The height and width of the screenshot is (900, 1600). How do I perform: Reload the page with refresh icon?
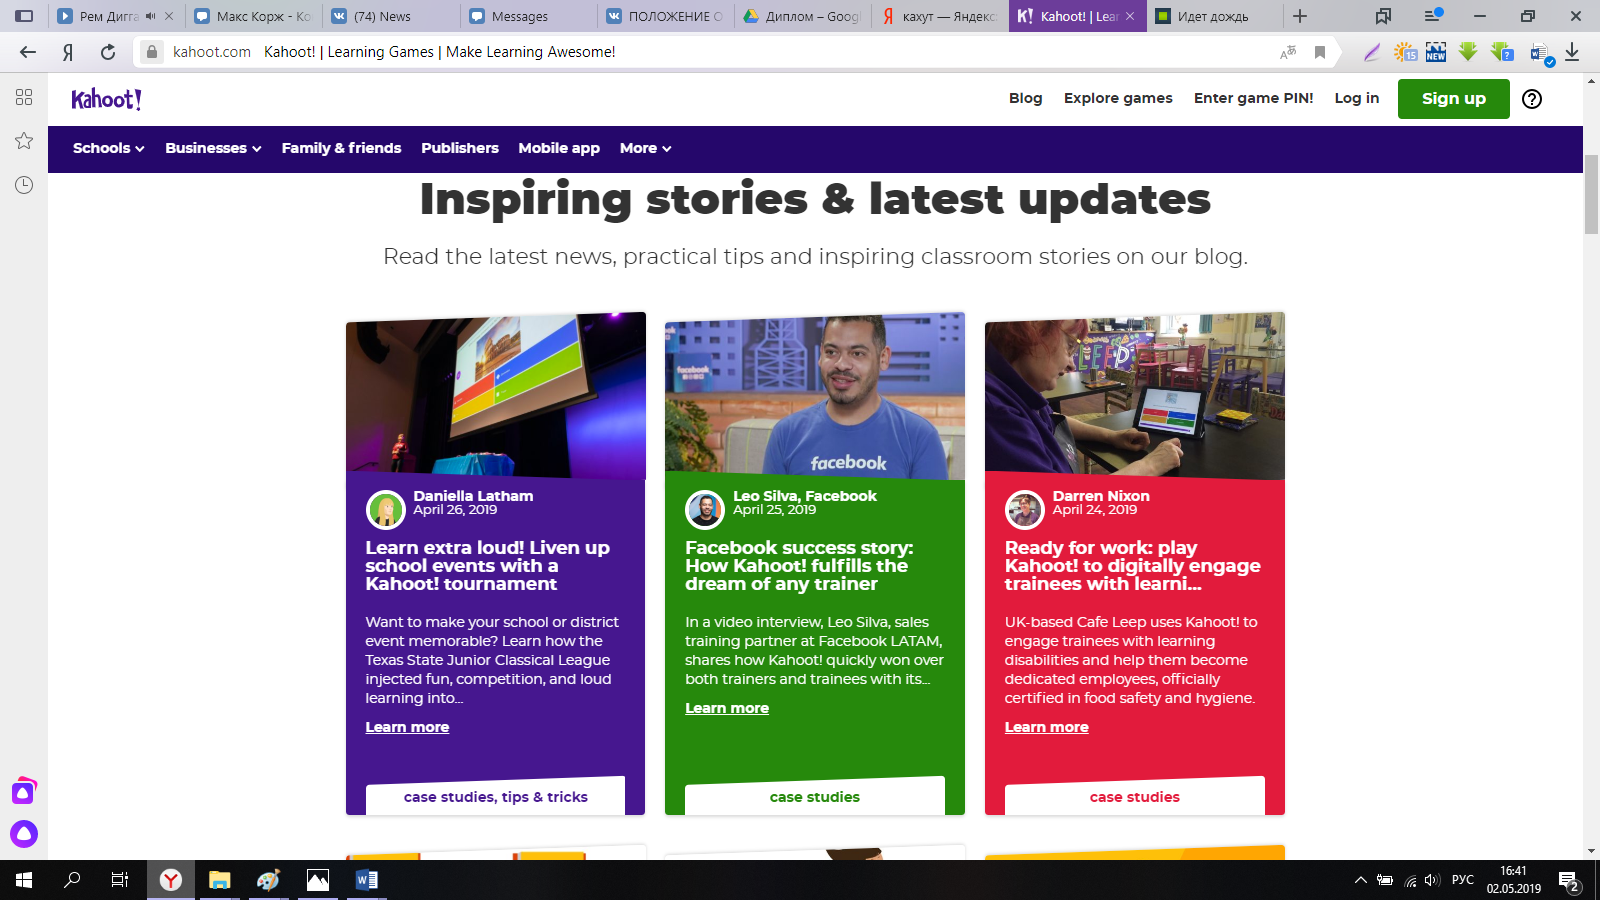coord(108,52)
